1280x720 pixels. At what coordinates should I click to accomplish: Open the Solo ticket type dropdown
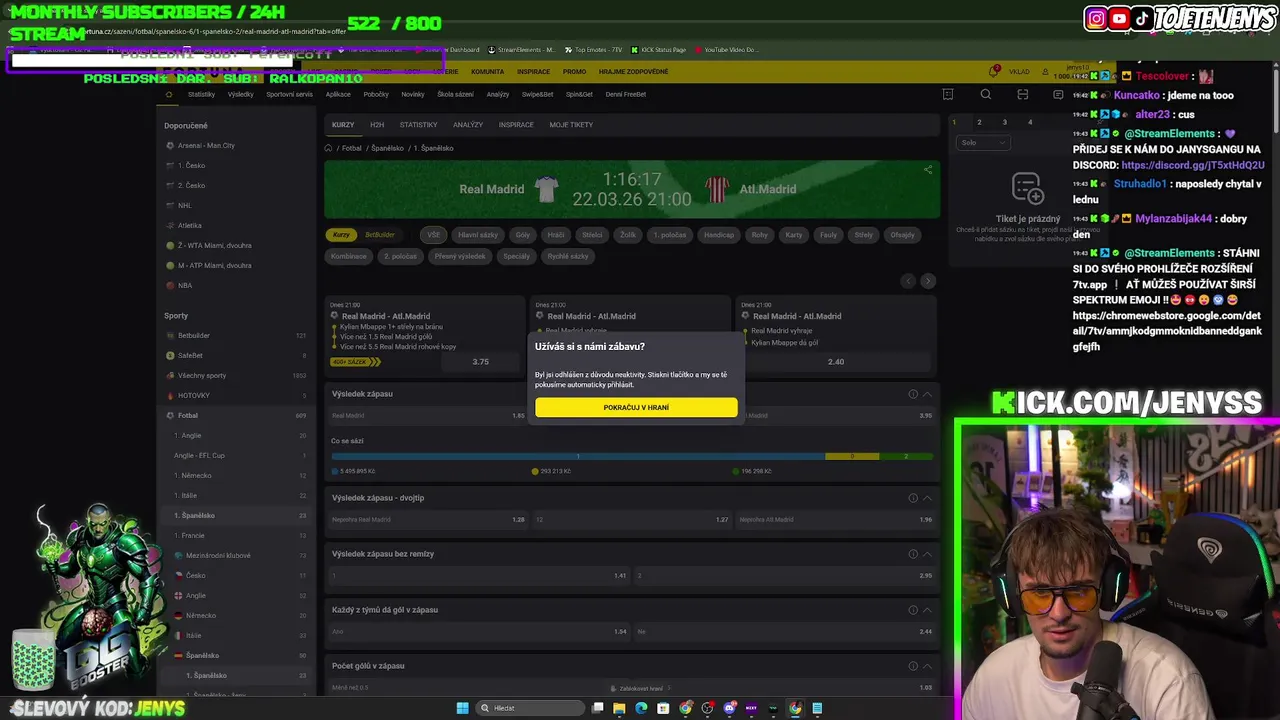pos(983,143)
